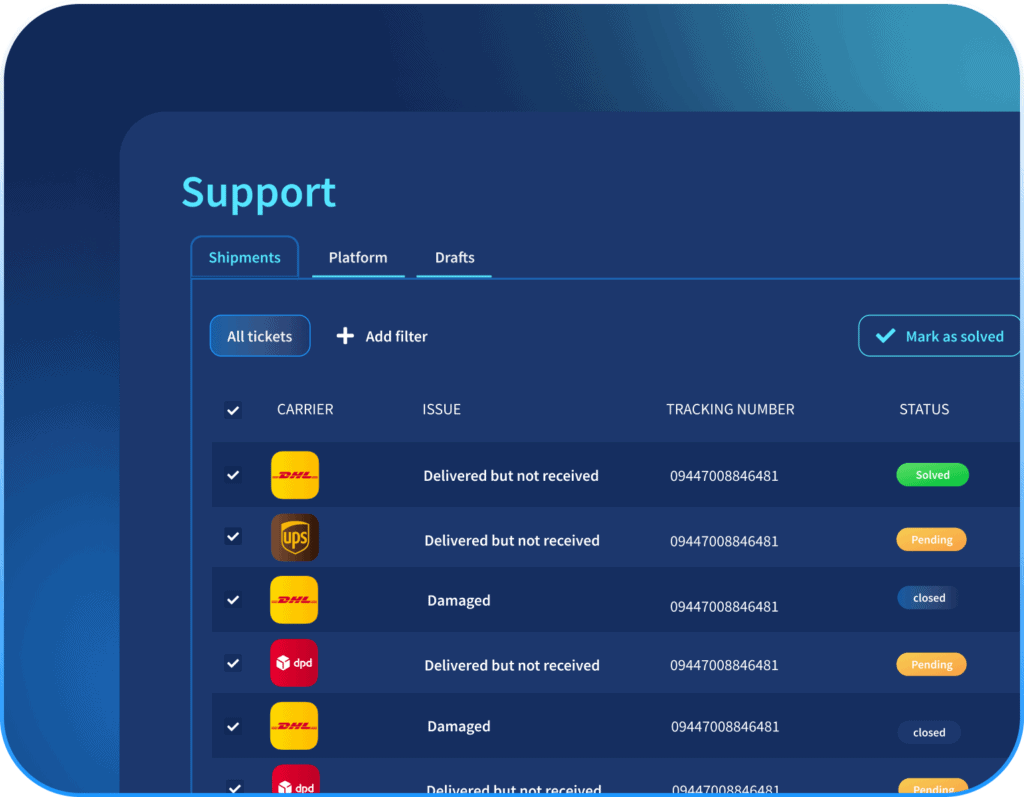Click the TRACKING NUMBER column header
The image size is (1024, 797).
pos(730,409)
